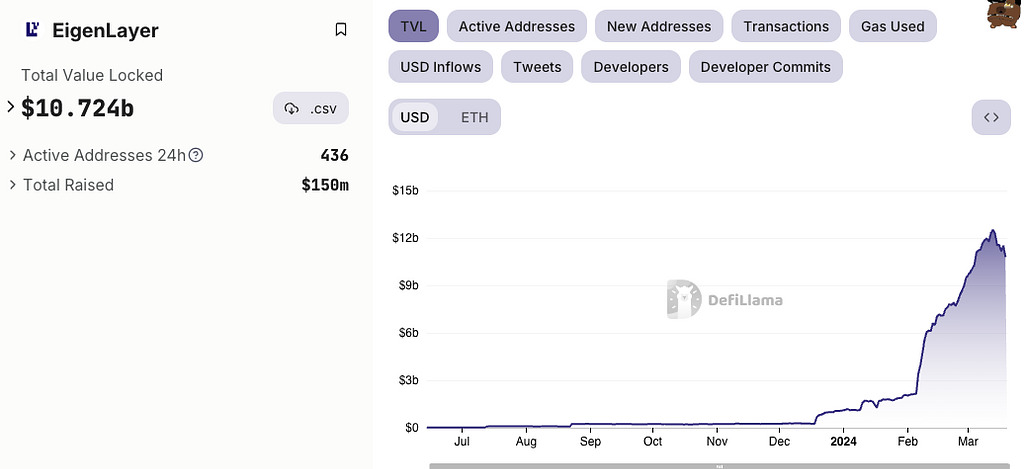
Task: Click the Total Value Locked heading
Action: point(92,75)
